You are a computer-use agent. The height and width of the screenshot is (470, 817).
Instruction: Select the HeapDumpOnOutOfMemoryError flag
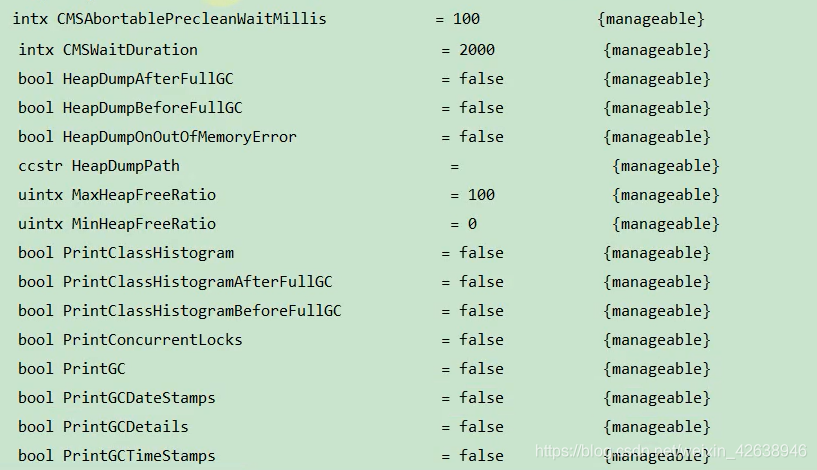[180, 137]
